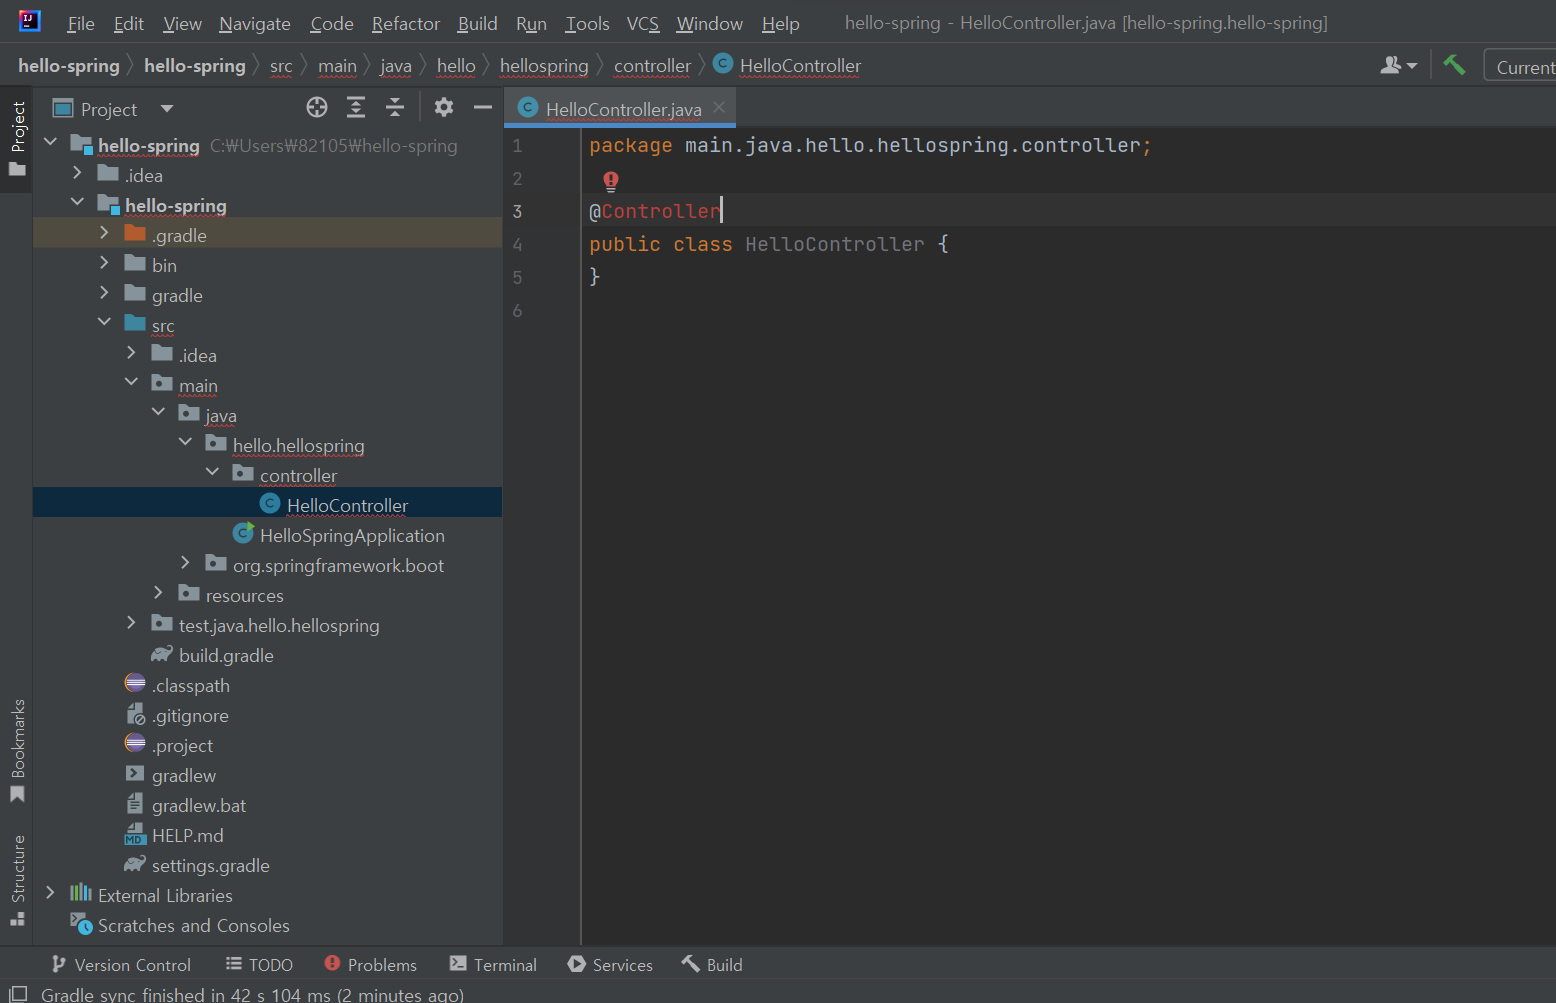Open the Code menu

(x=332, y=23)
